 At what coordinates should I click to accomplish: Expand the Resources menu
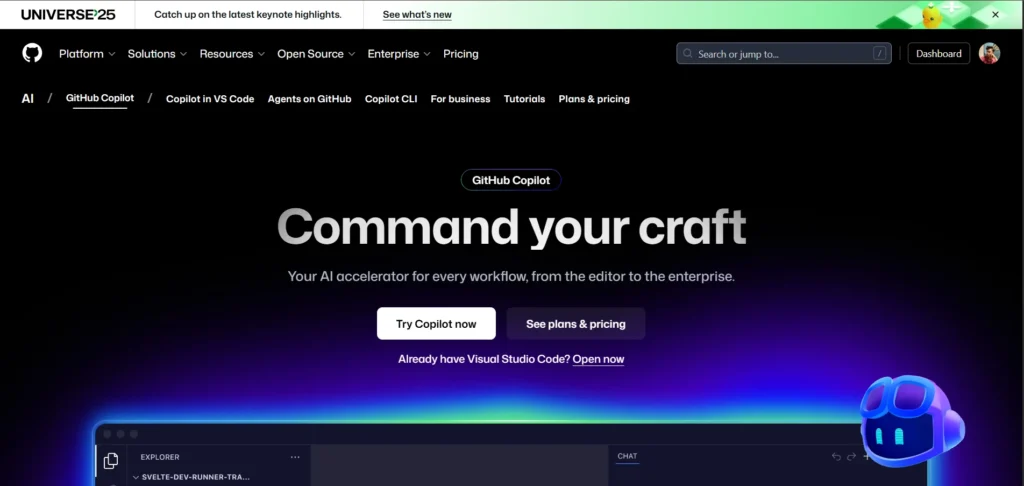tap(232, 54)
